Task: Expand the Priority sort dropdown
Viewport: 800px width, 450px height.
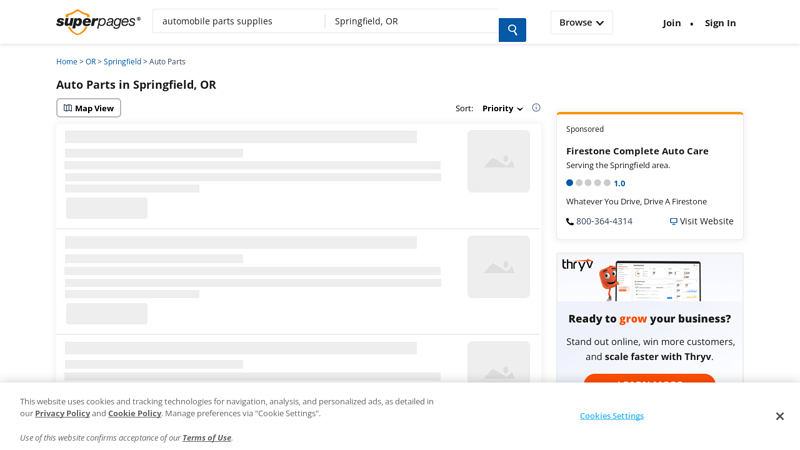Action: point(503,109)
